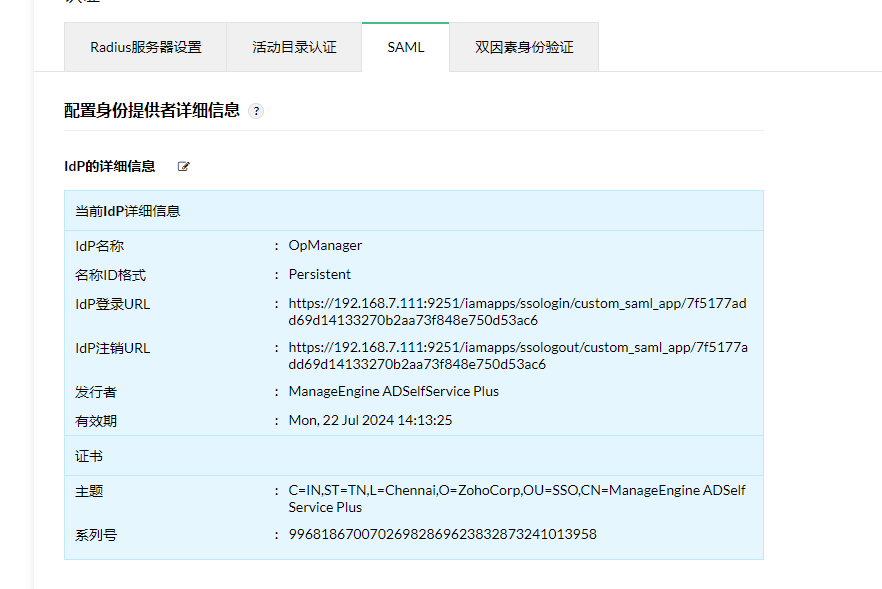Click the IdP注销URL ssologout address
Screen dimensions: 882x589
pos(518,356)
